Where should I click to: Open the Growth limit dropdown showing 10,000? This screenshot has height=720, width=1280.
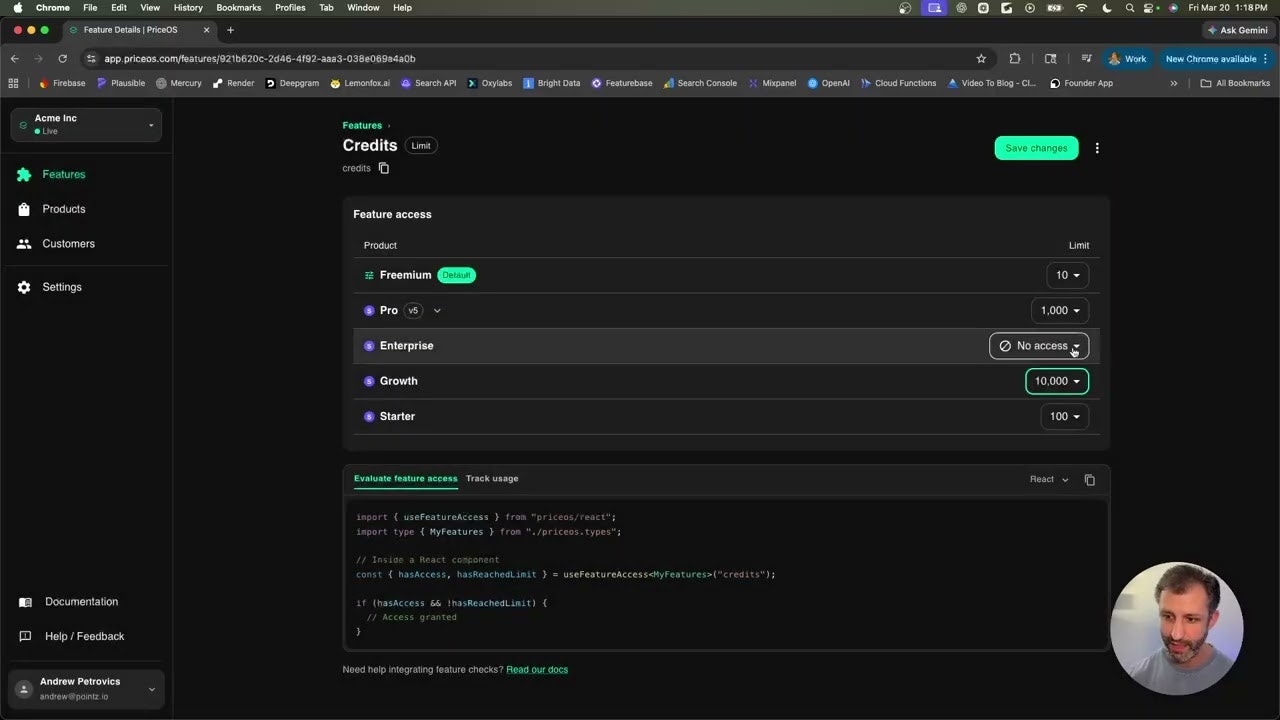1056,381
